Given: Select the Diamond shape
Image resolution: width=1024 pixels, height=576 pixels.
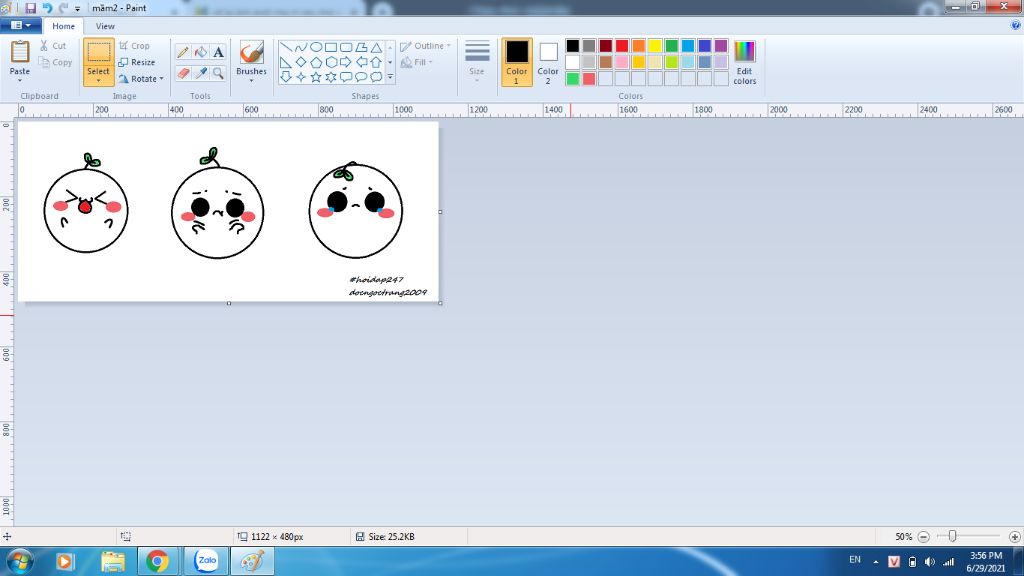Looking at the screenshot, I should click(x=300, y=62).
